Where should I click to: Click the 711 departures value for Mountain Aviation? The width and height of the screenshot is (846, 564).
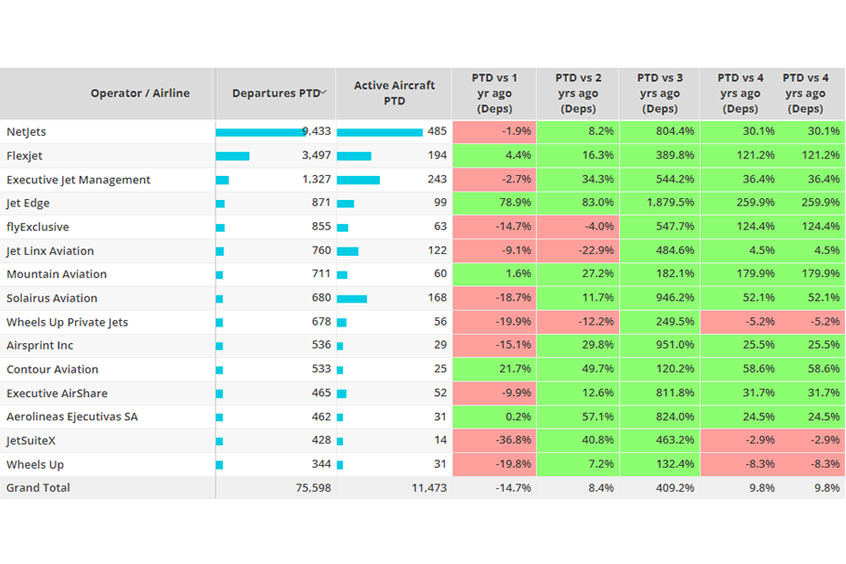tap(321, 274)
